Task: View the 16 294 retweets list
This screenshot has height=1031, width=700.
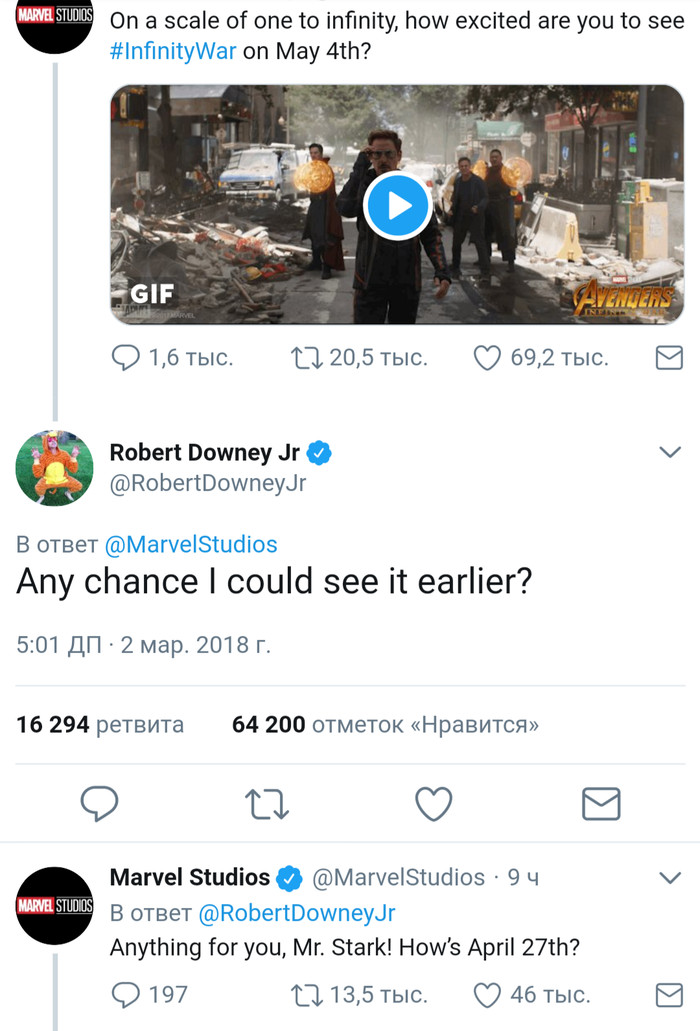Action: [x=100, y=724]
